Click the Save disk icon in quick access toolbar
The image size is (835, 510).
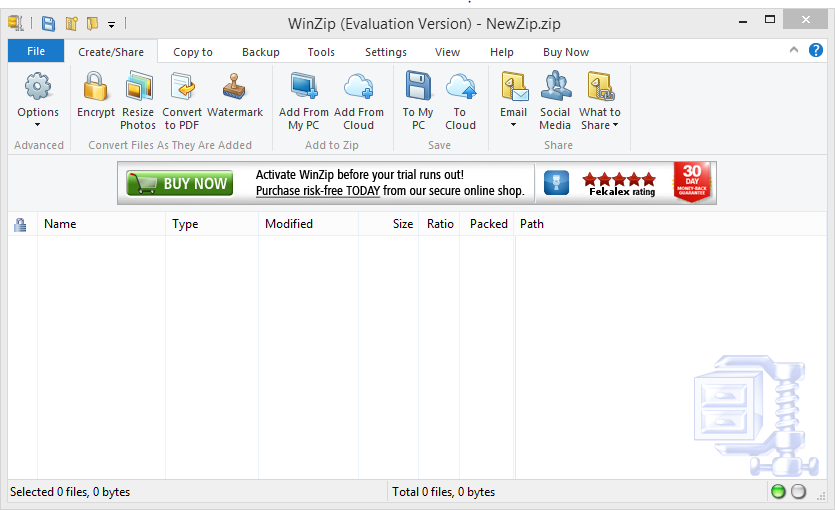coord(48,23)
